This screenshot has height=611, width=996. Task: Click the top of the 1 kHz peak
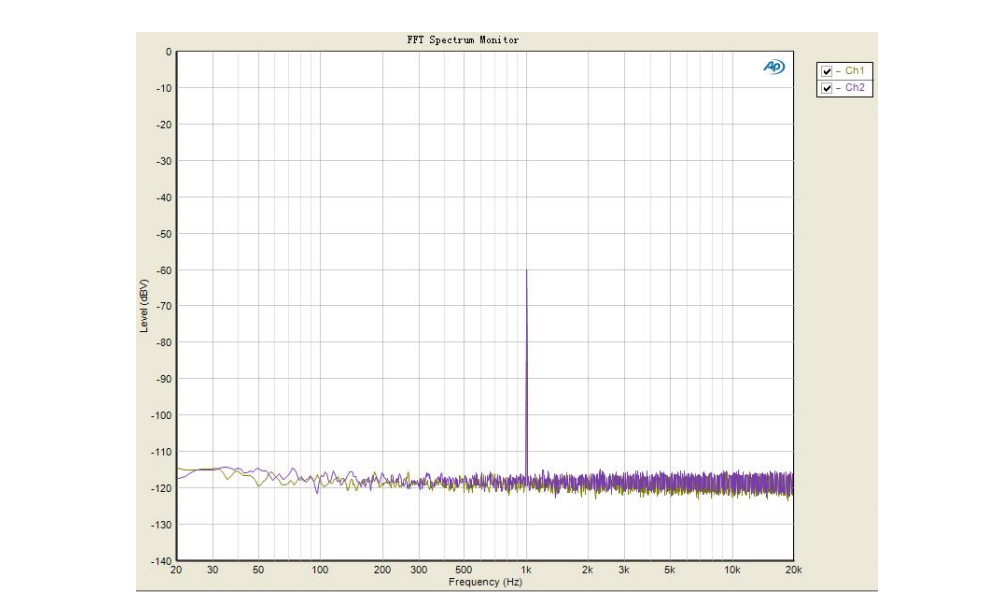point(526,271)
